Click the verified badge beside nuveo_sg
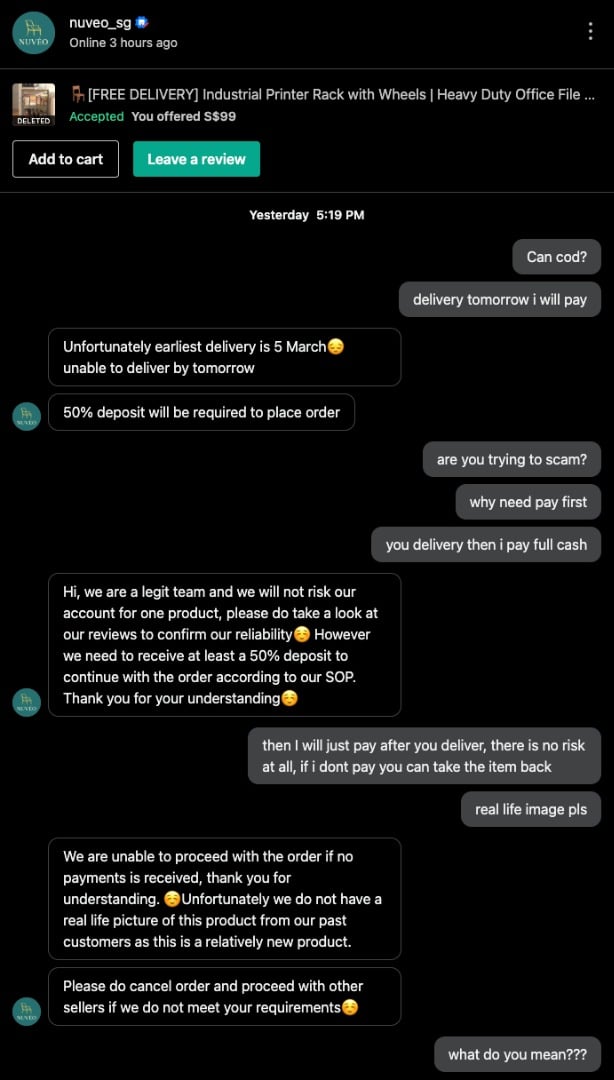Image resolution: width=614 pixels, height=1080 pixels. point(142,22)
